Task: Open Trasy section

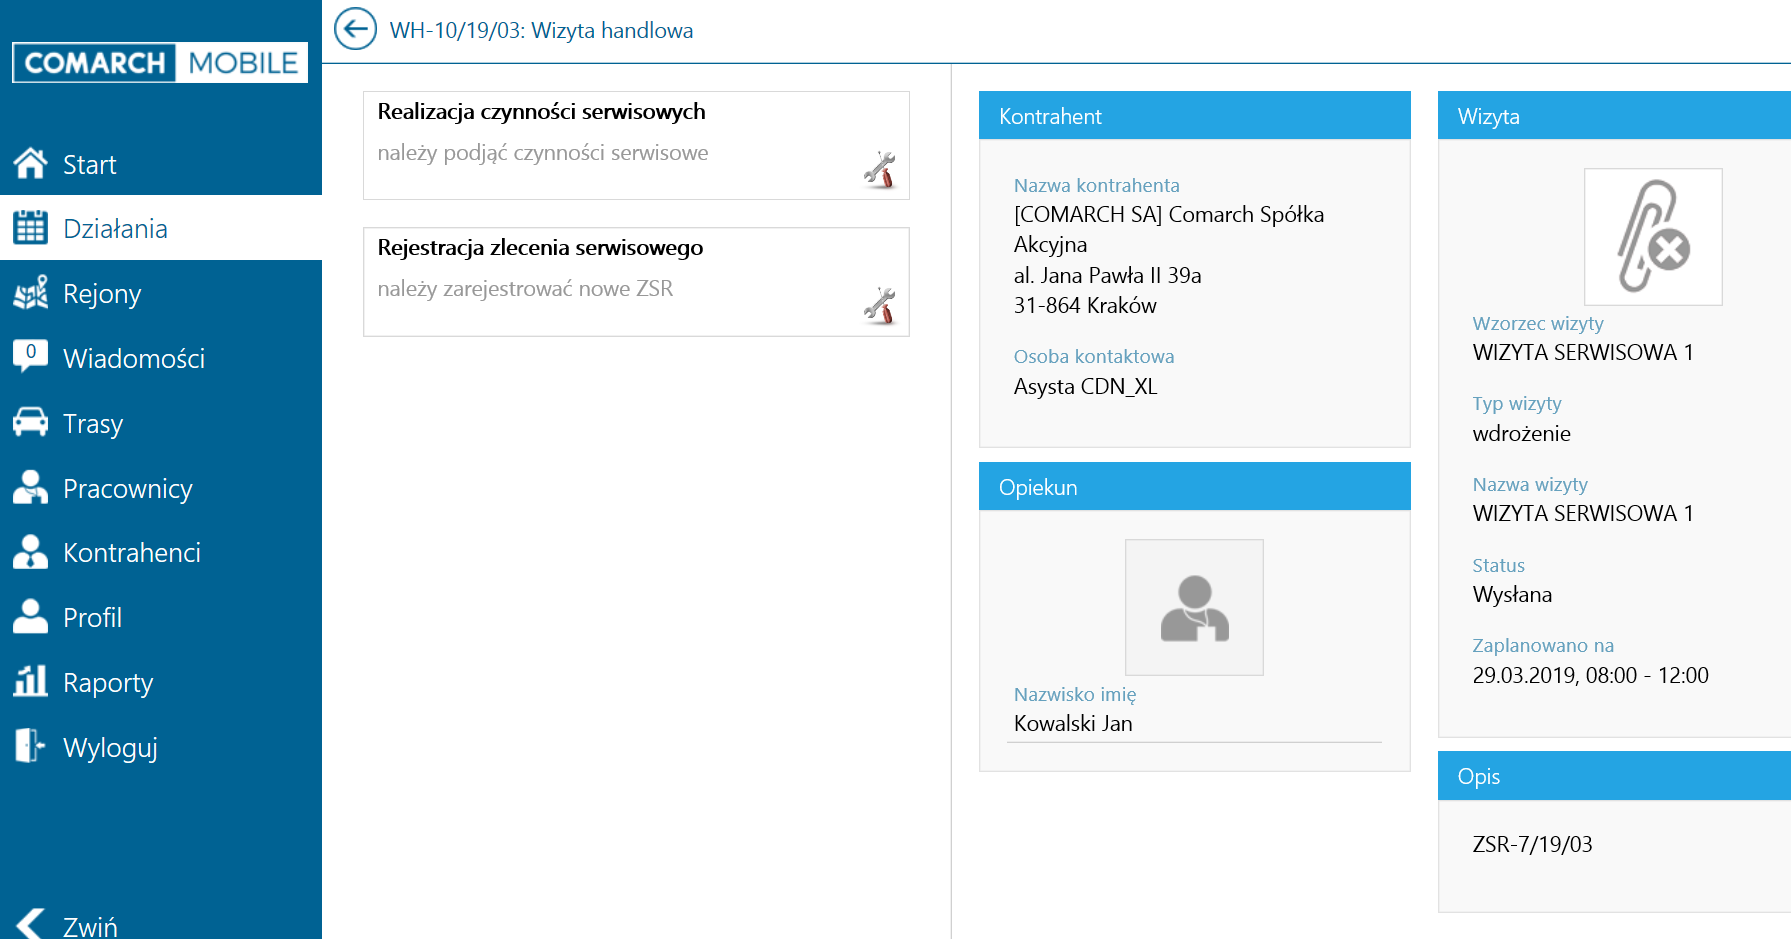Action: 161,423
